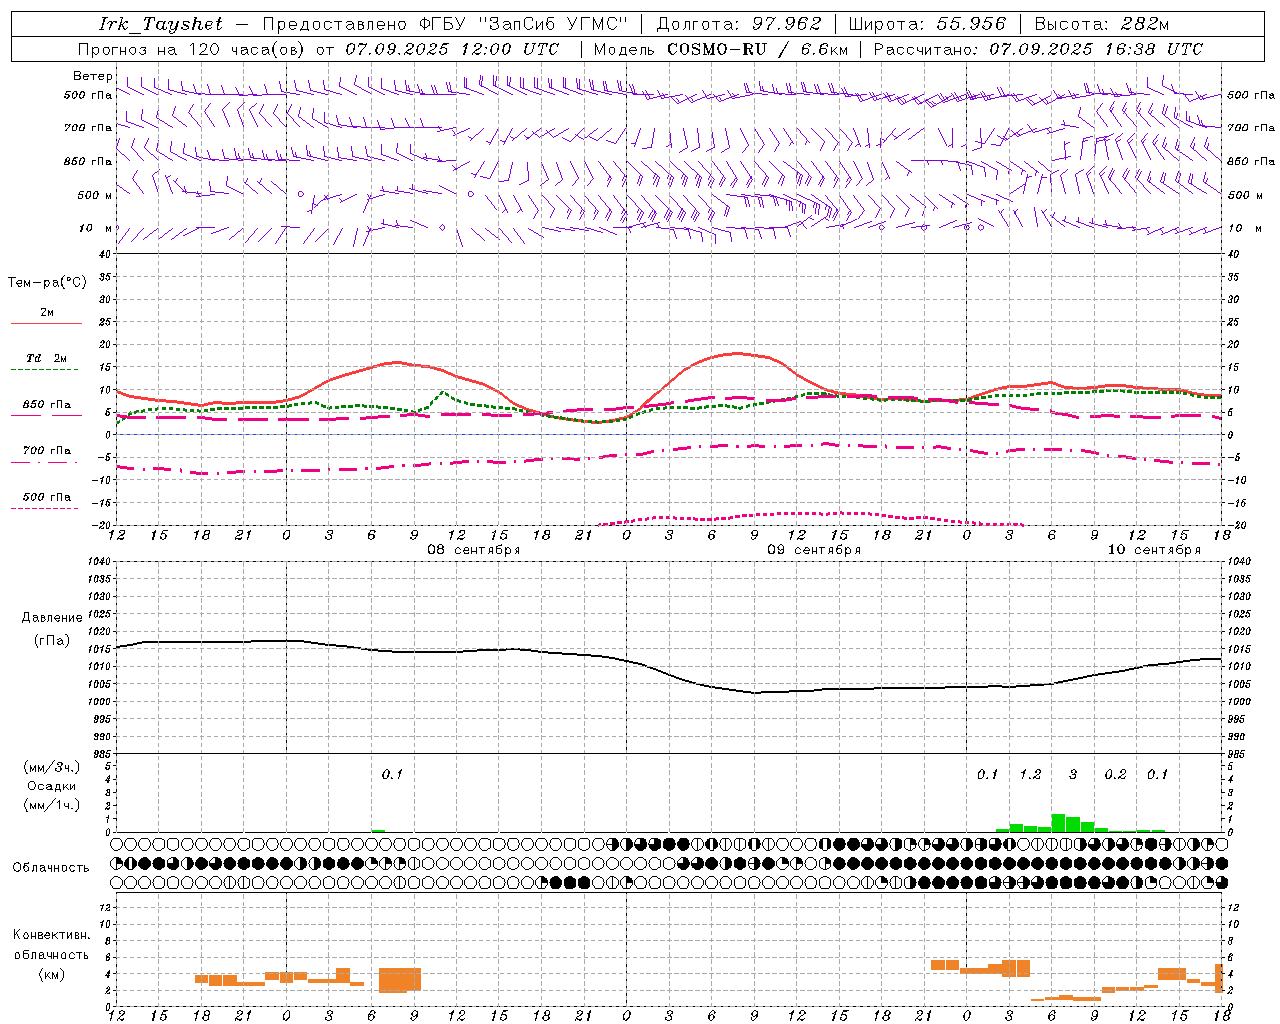Click the Модель COSMO-RU / 6.6км label
Viewport: 1280px width, 1024px height.
[x=721, y=49]
